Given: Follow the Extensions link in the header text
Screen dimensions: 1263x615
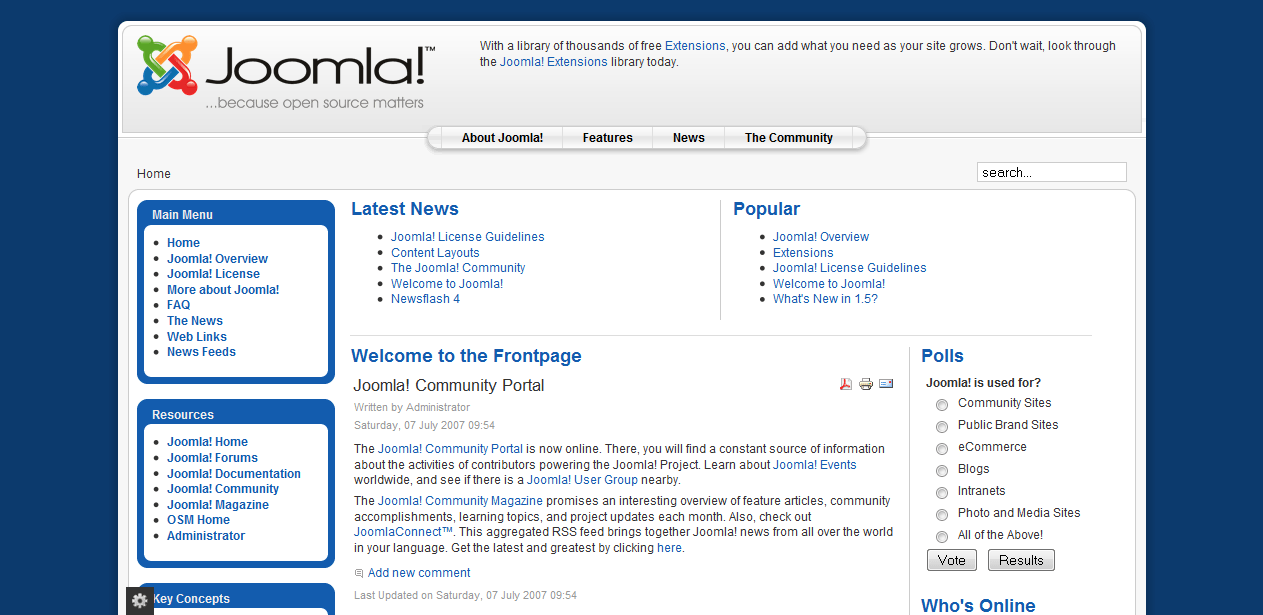Looking at the screenshot, I should [695, 46].
